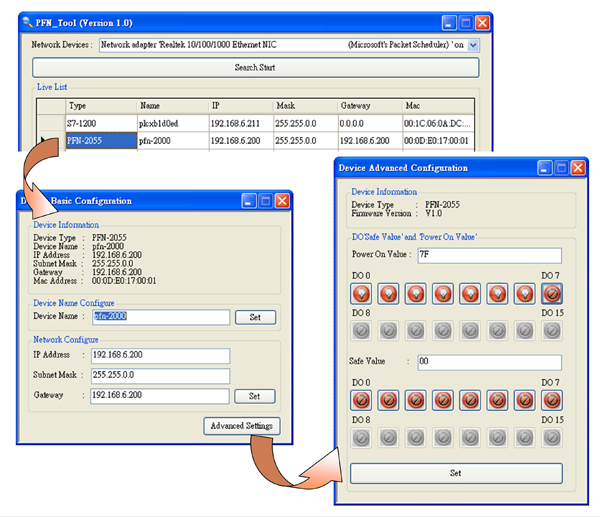Image resolution: width=600 pixels, height=517 pixels.
Task: Toggle Safe Value DO 0 output icon
Action: tap(361, 400)
